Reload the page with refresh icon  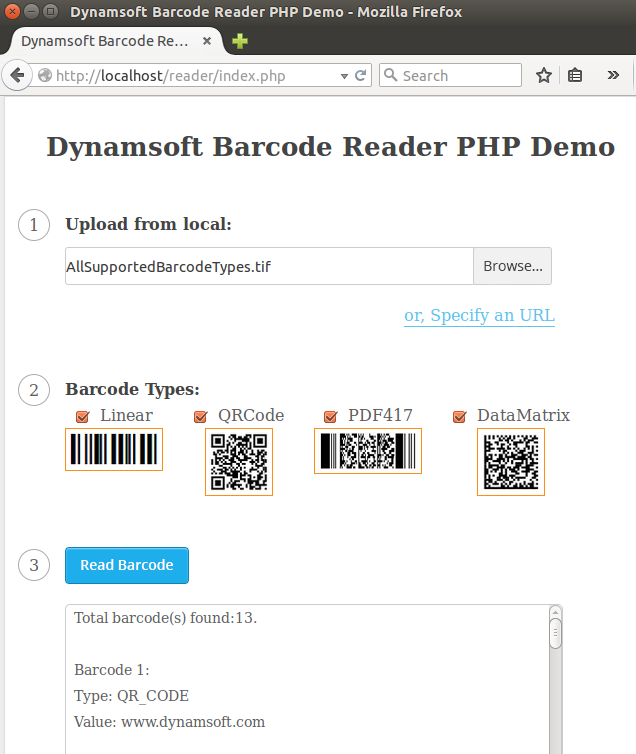click(x=361, y=75)
